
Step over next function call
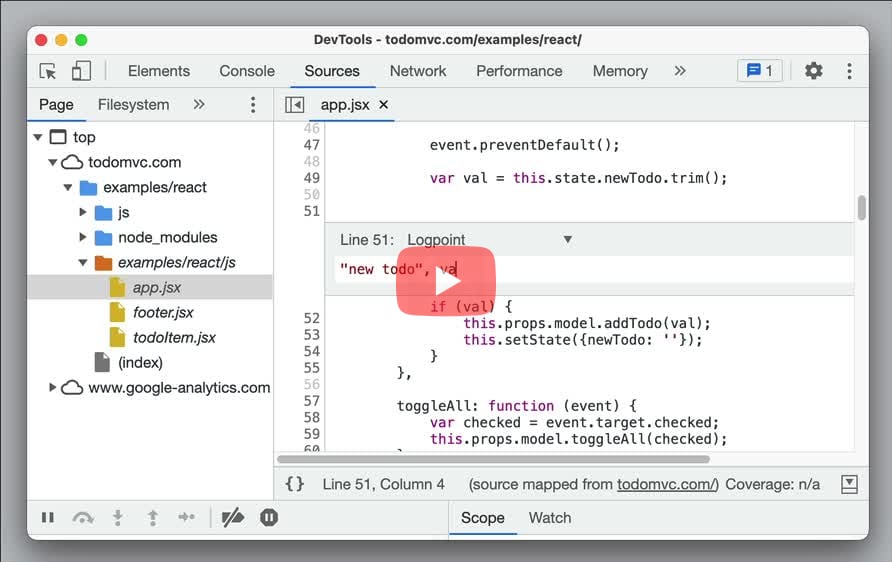point(83,517)
